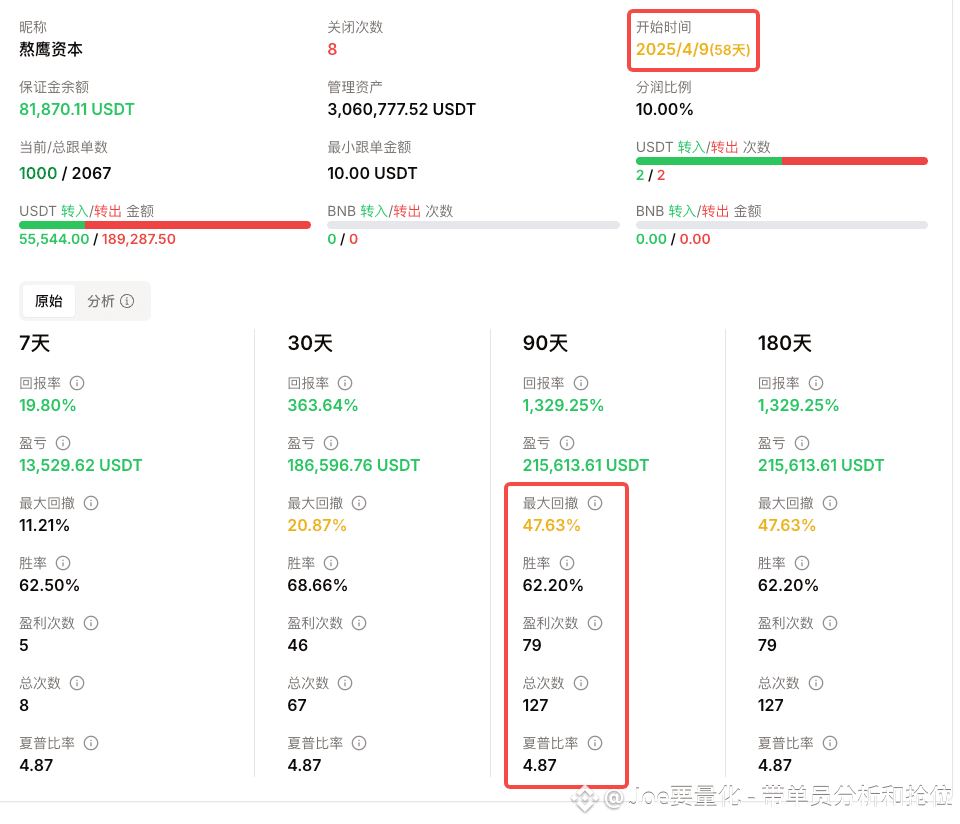The height and width of the screenshot is (824, 960).
Task: Open info icon beside 分析 tab
Action: pos(127,301)
